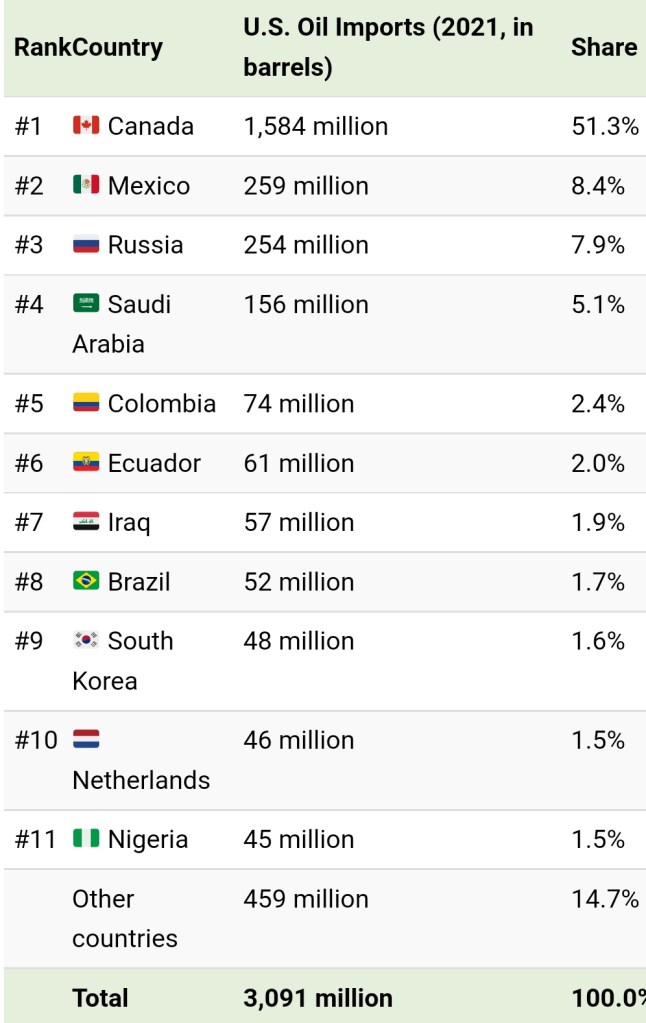Click the Colombia flag icon
Viewport: 646px width, 1023px height.
point(86,403)
